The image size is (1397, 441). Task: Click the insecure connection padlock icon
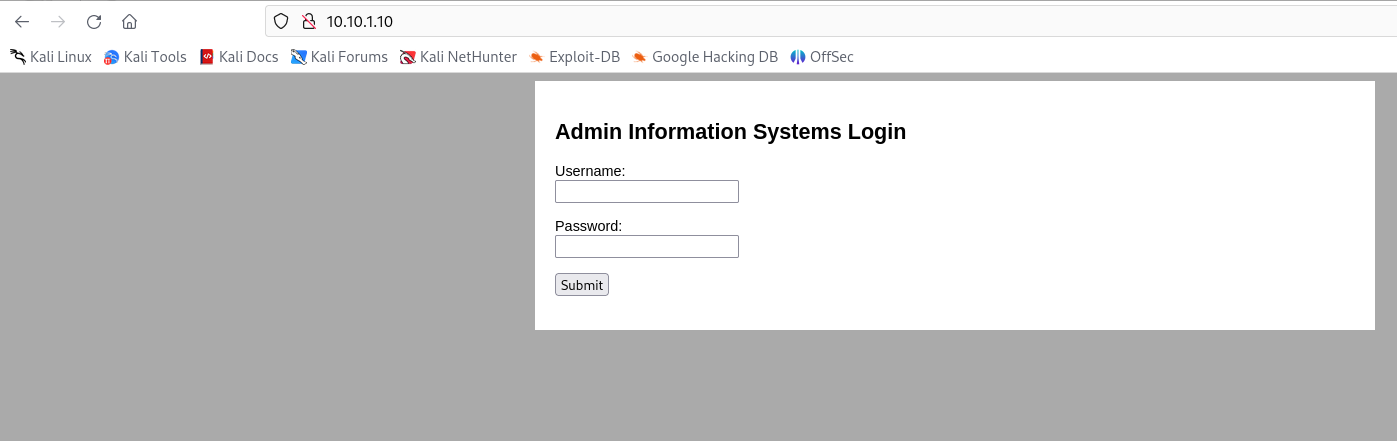308,21
